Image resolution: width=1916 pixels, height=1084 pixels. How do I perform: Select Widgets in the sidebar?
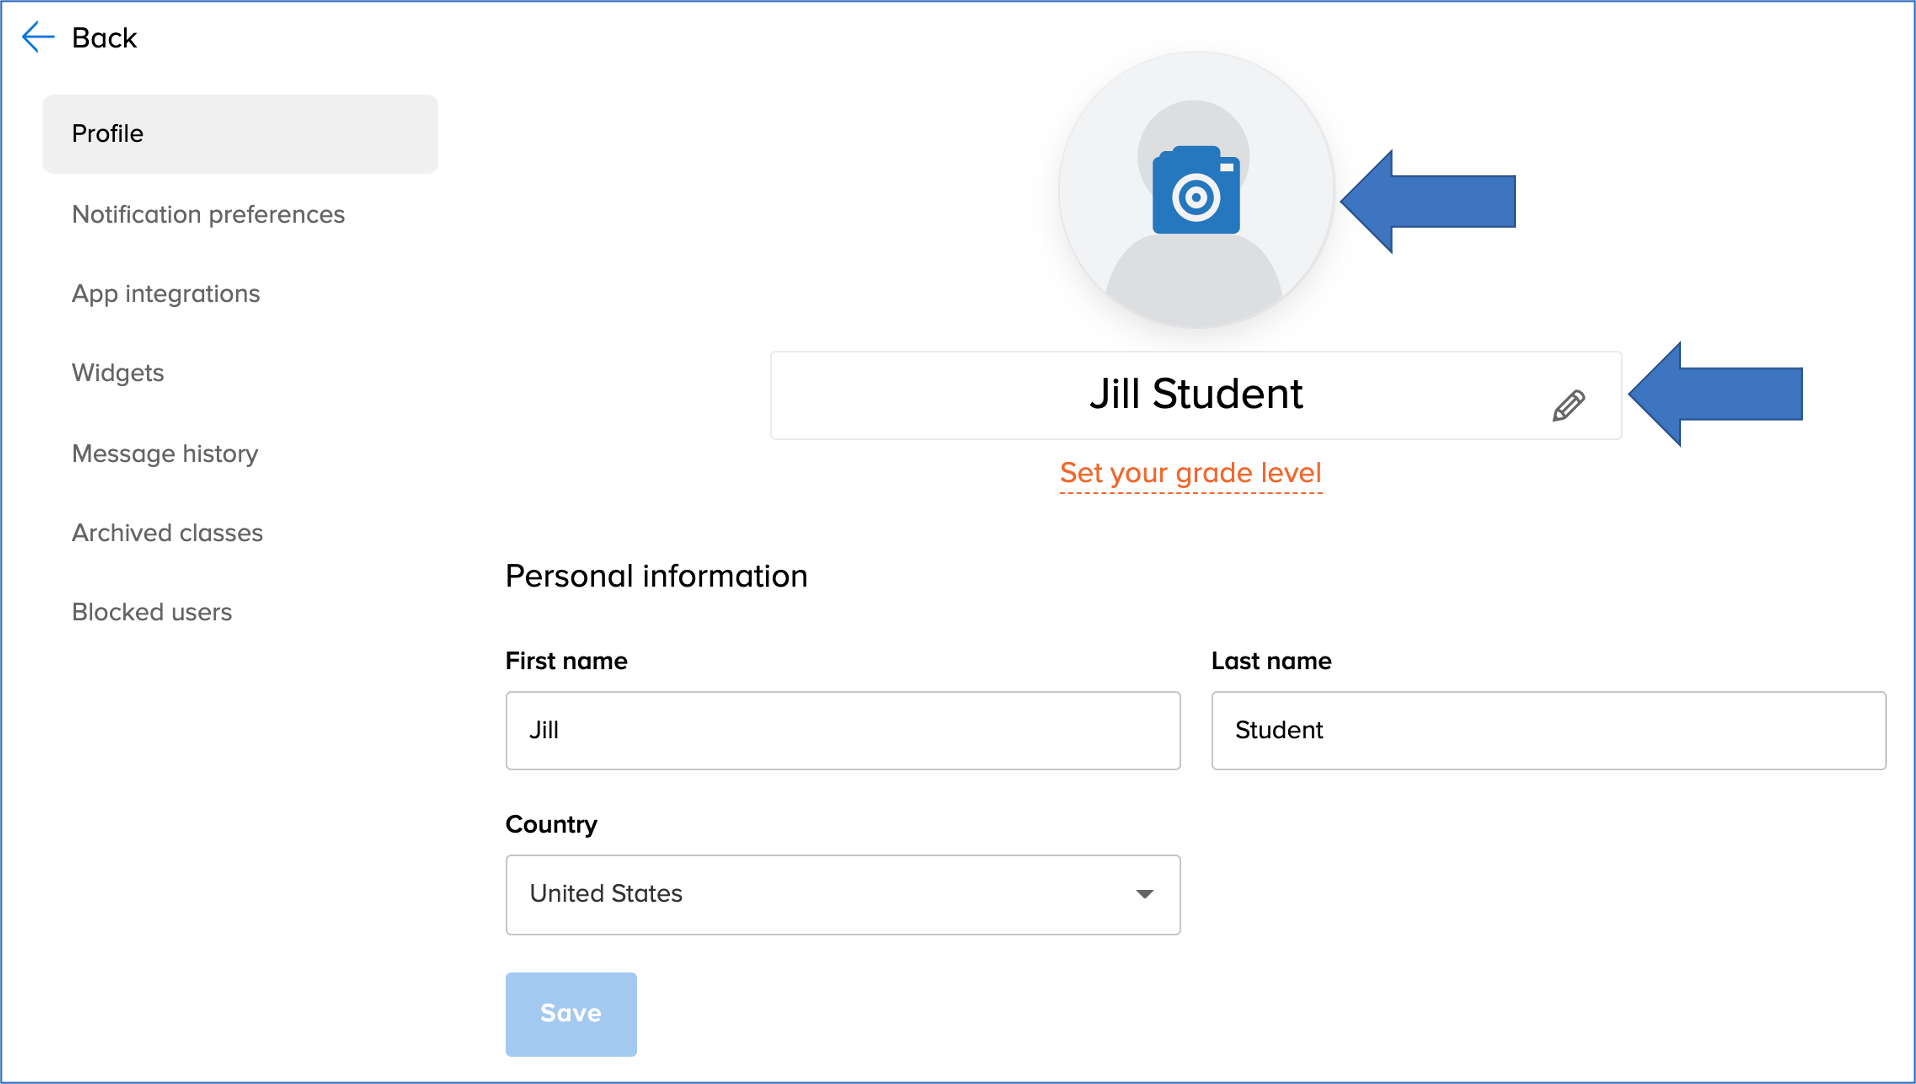click(118, 373)
